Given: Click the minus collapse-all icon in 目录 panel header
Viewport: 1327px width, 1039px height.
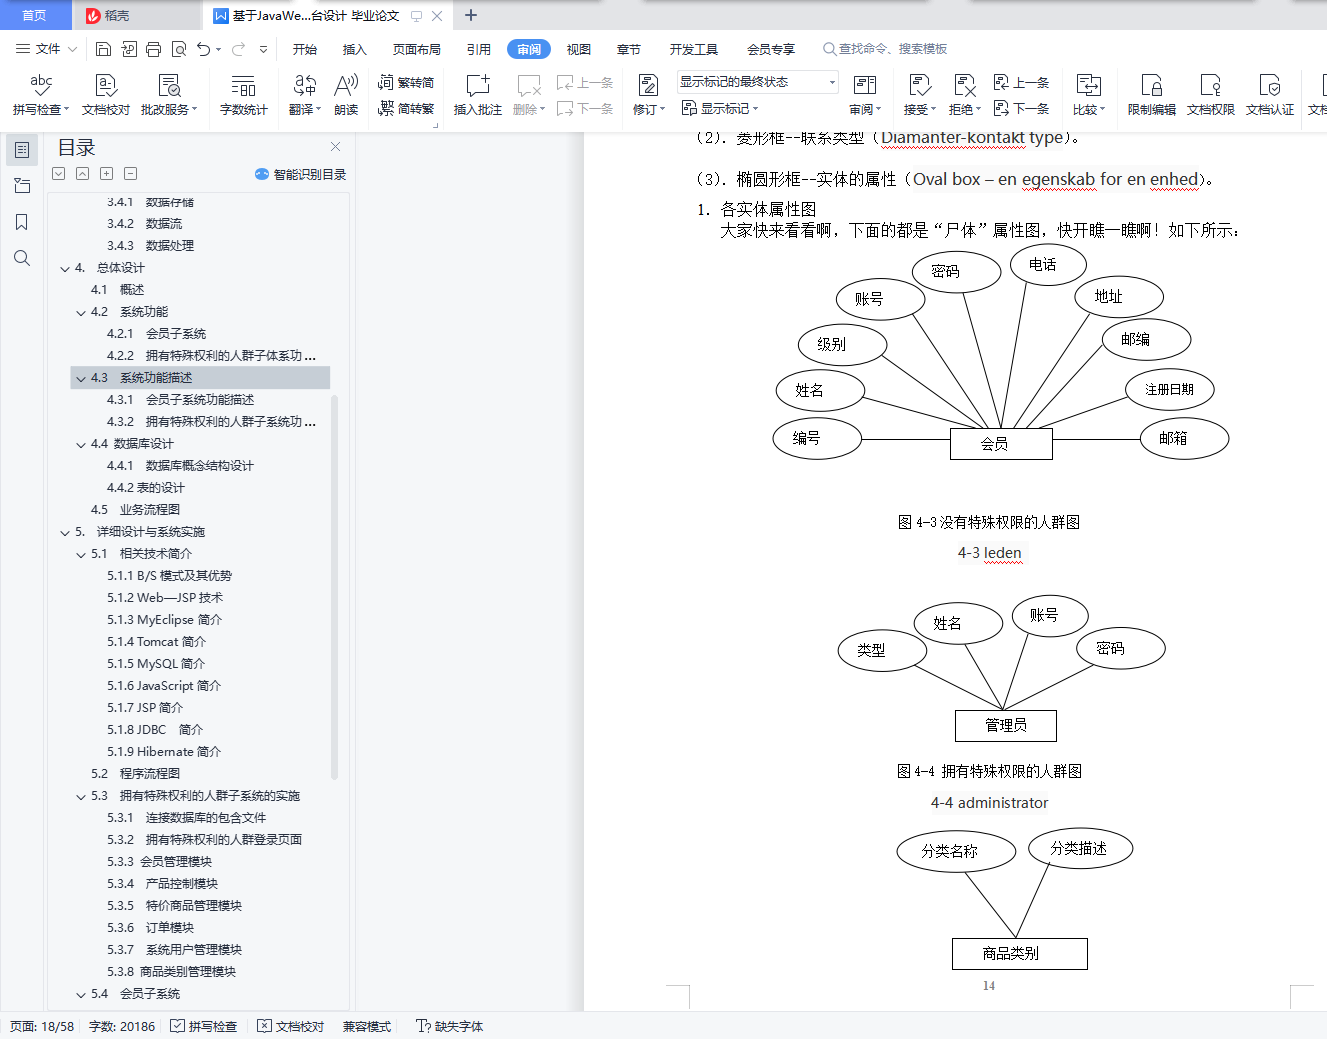Looking at the screenshot, I should point(130,173).
